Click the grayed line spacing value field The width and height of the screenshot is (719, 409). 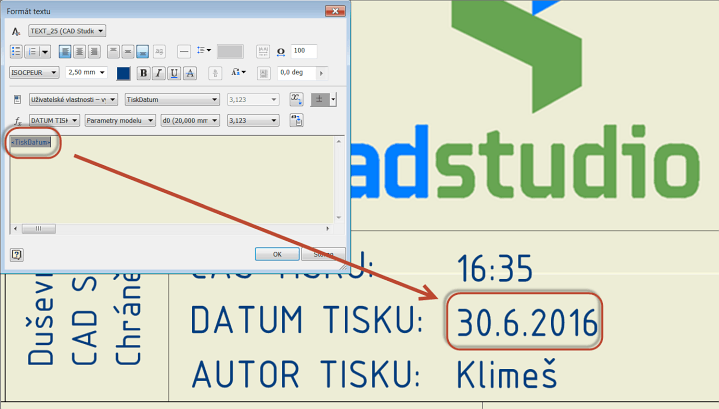[230, 51]
